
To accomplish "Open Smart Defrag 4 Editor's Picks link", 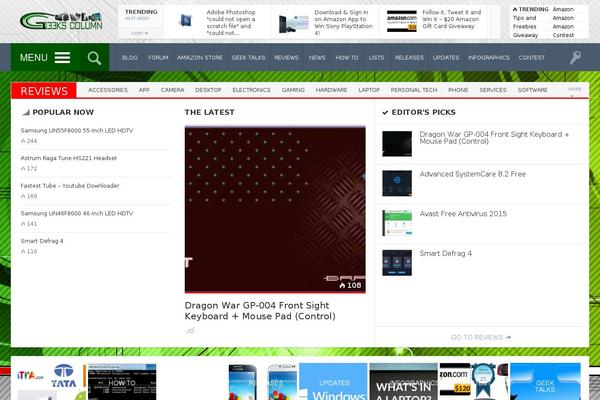I will (x=445, y=253).
